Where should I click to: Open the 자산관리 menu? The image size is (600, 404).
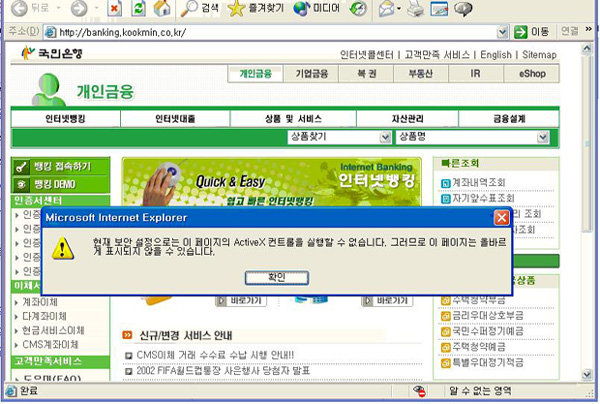tap(407, 119)
